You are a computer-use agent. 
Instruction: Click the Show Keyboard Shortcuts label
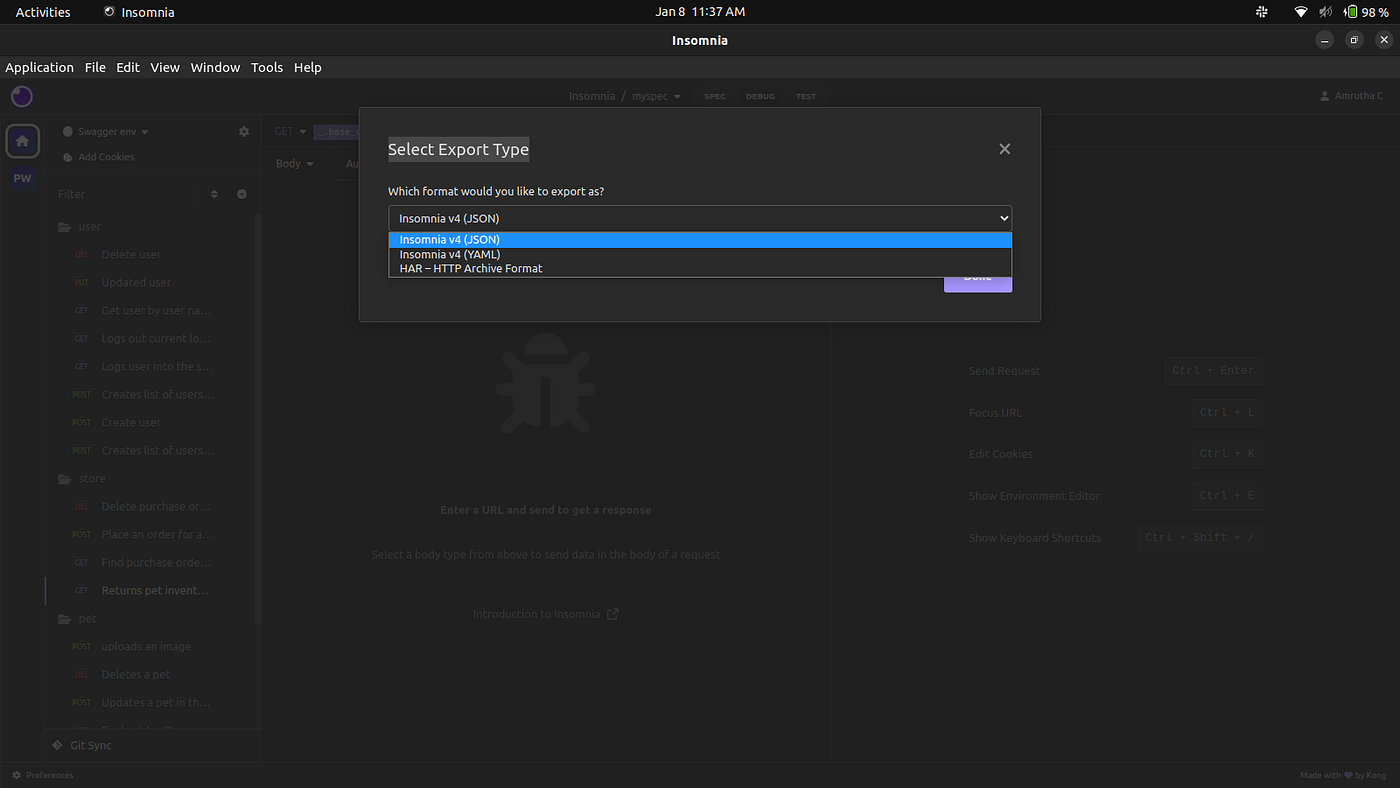(x=1035, y=538)
